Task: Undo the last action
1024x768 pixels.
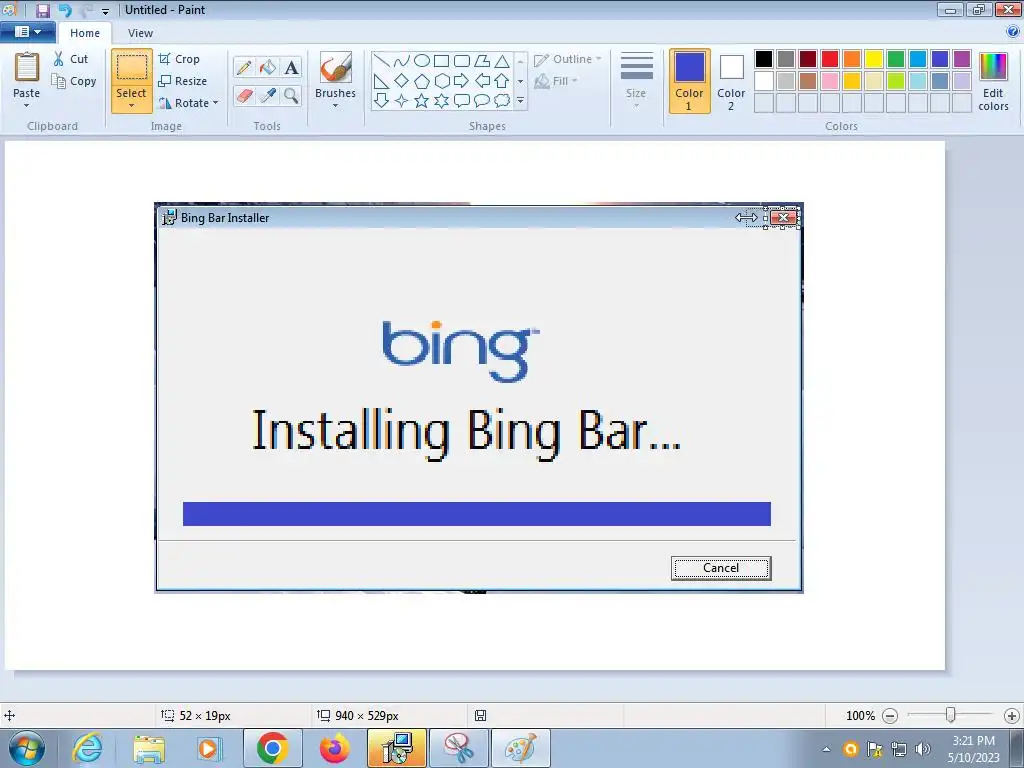Action: (65, 10)
